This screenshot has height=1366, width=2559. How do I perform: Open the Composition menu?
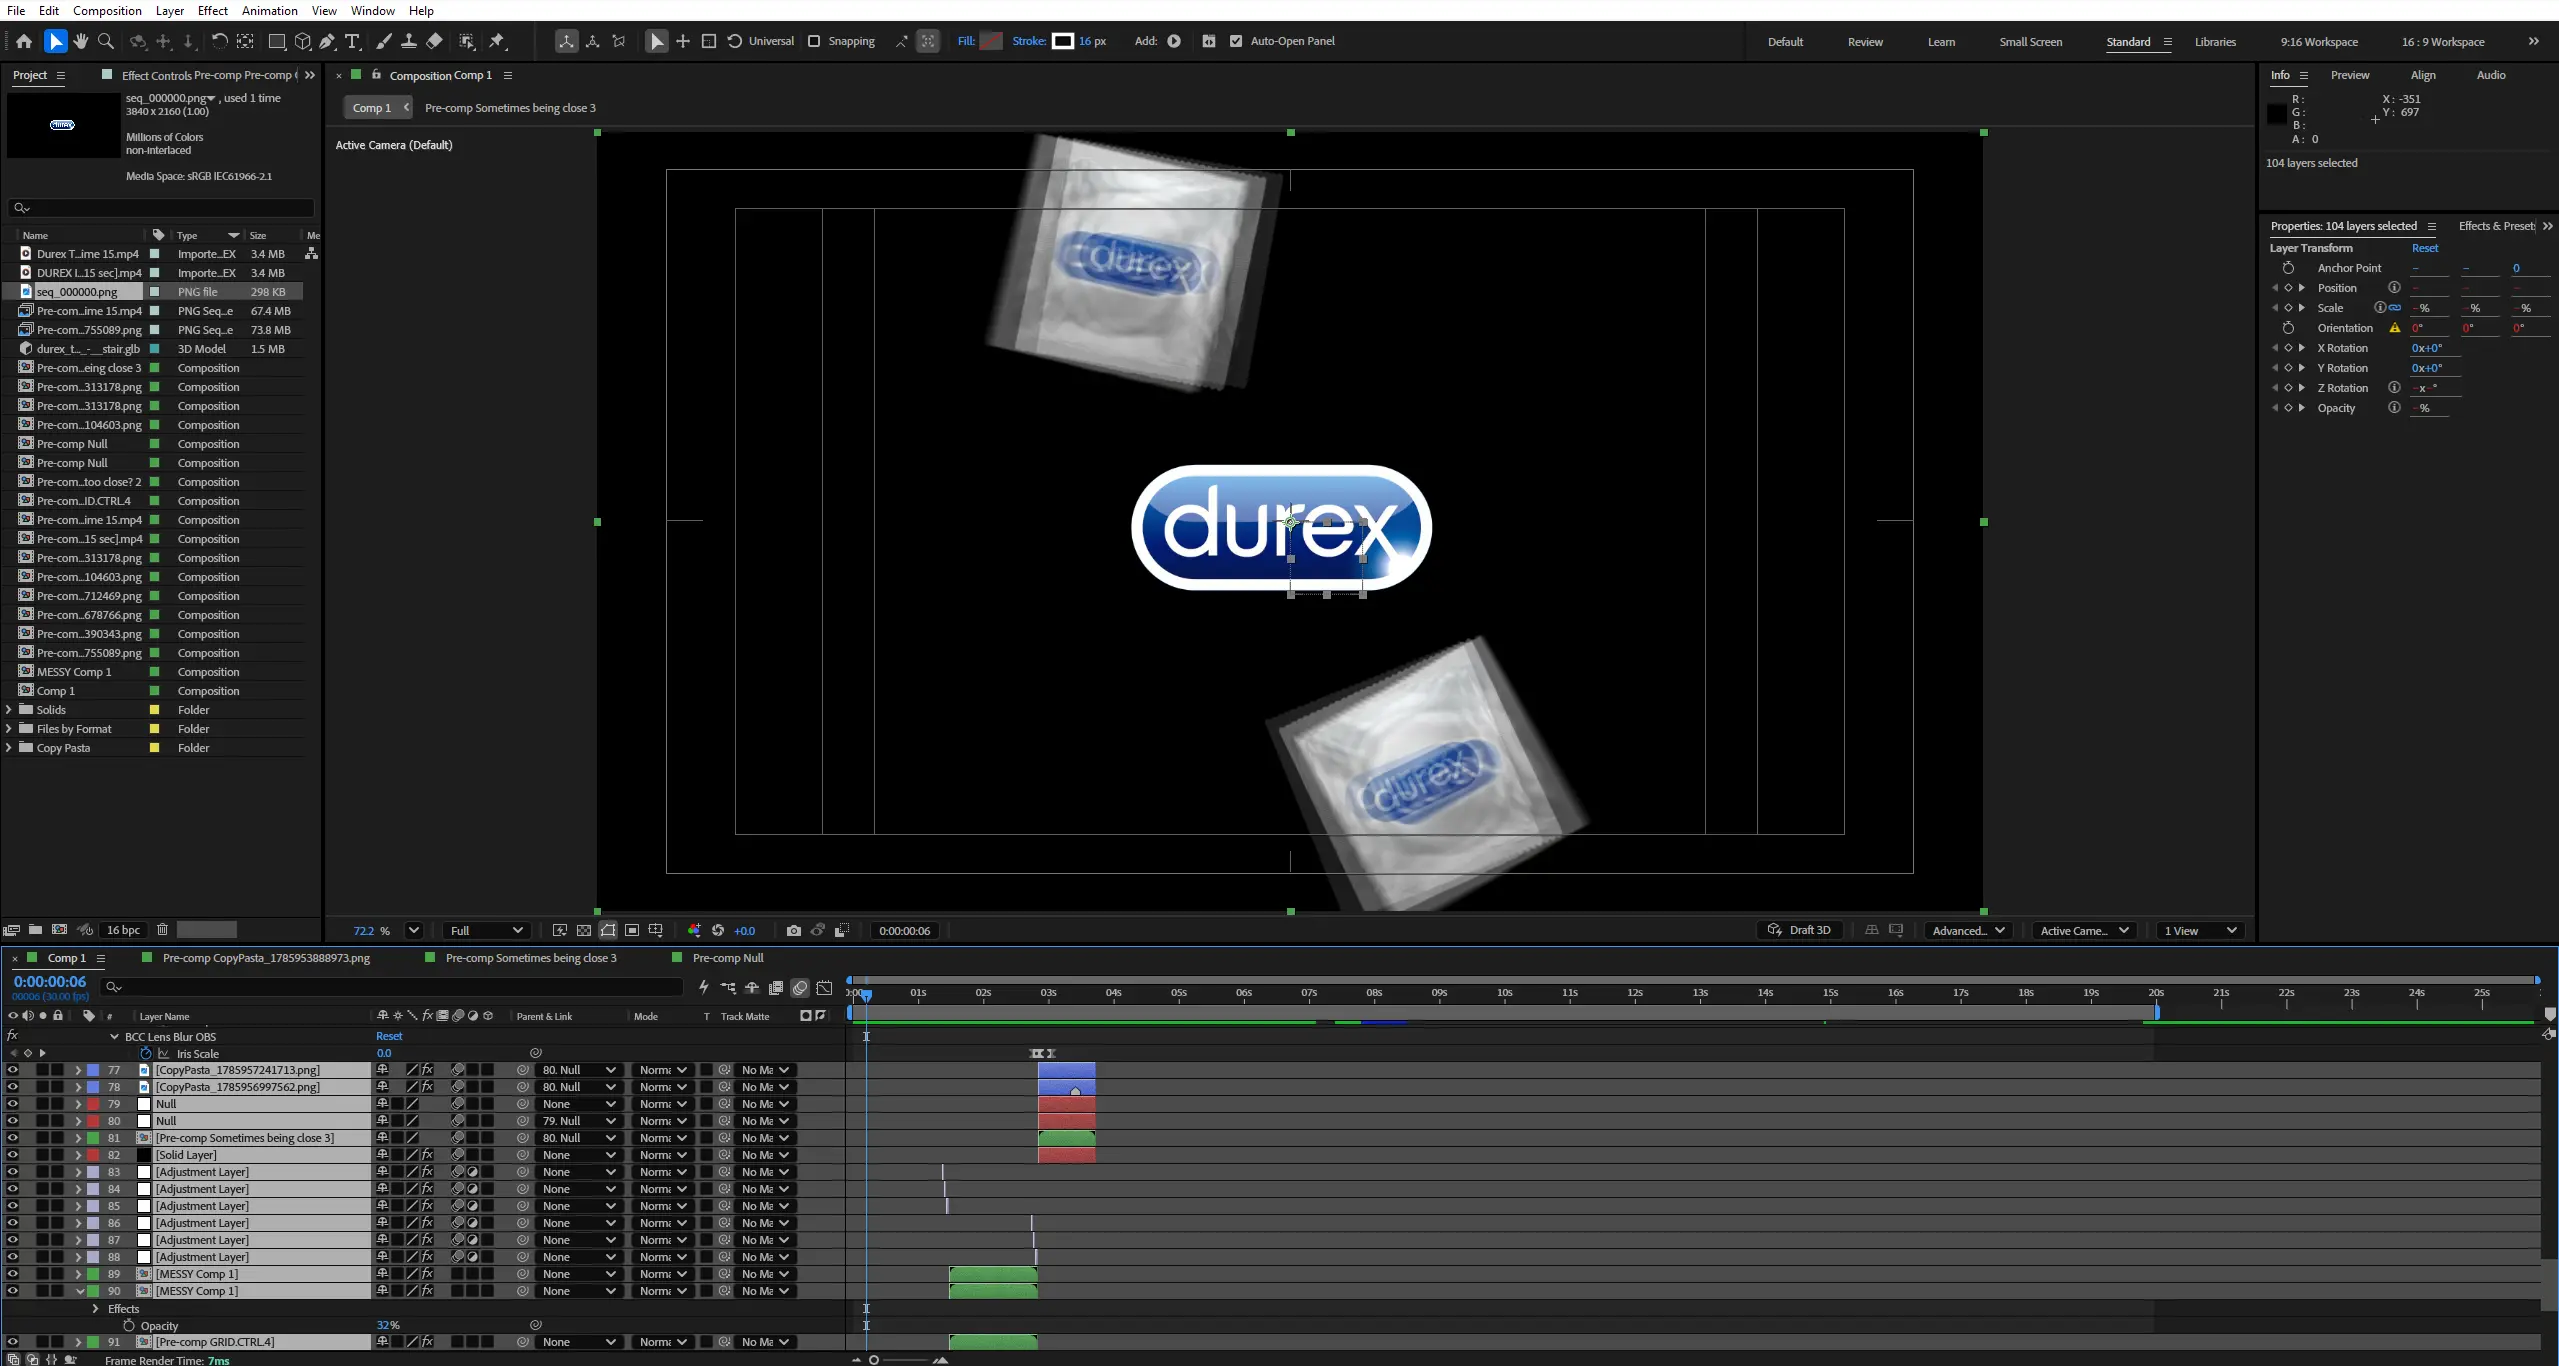tap(107, 11)
